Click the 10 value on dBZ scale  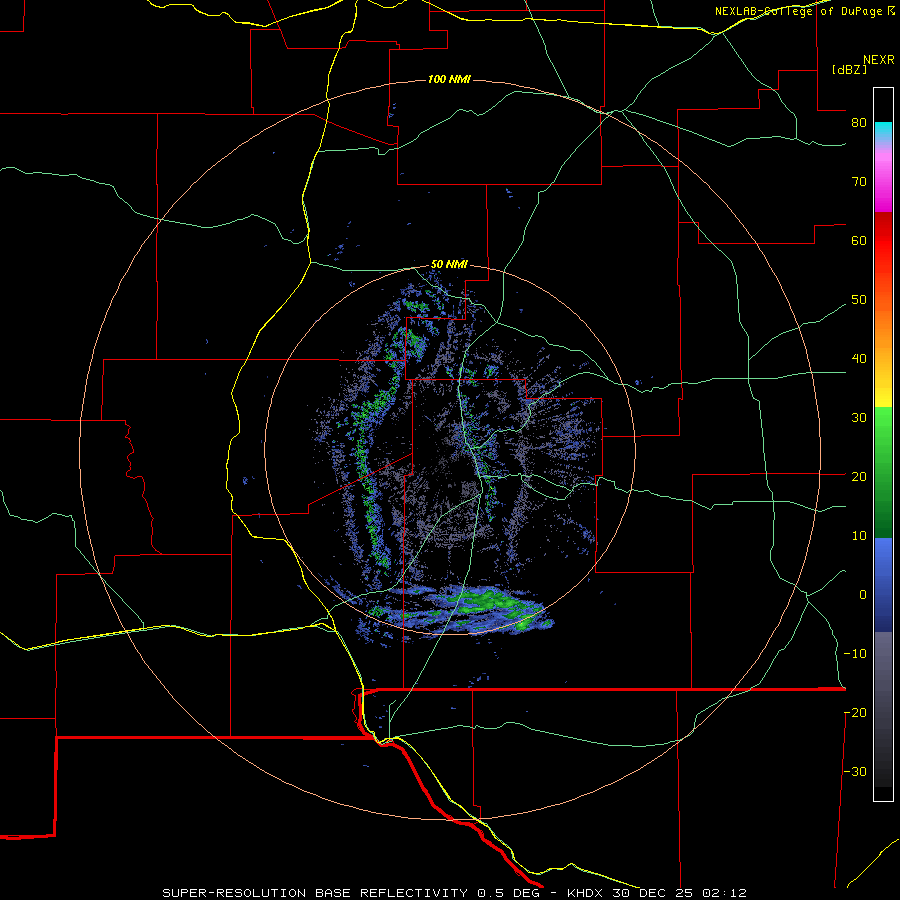click(859, 536)
